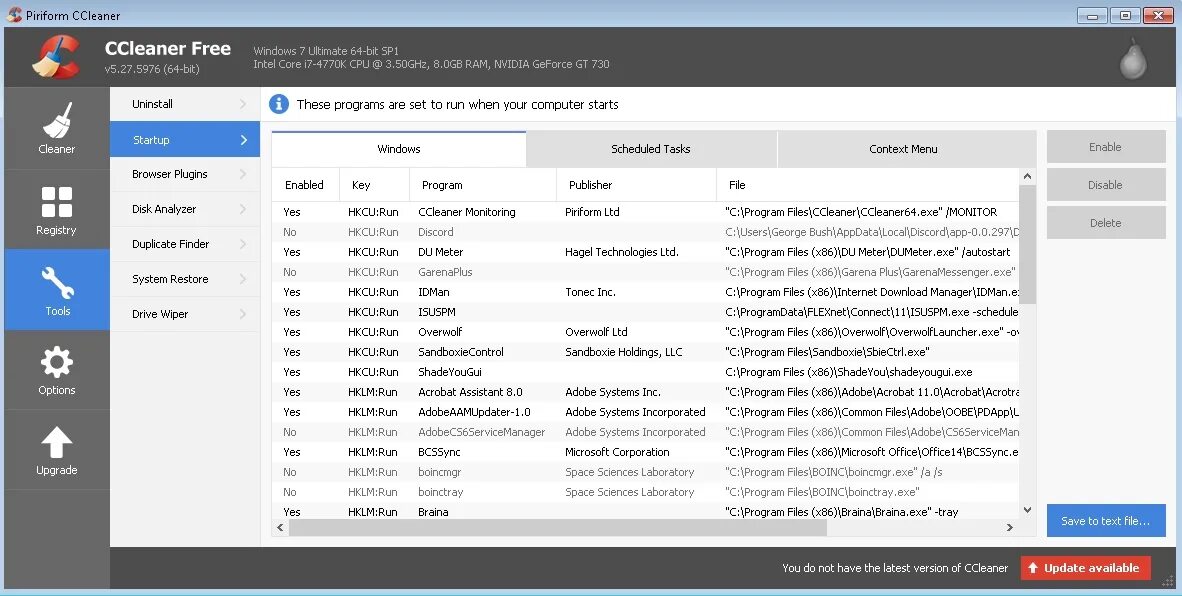Click the horizontal scrollbar right arrow
1182x596 pixels.
pos(1010,527)
